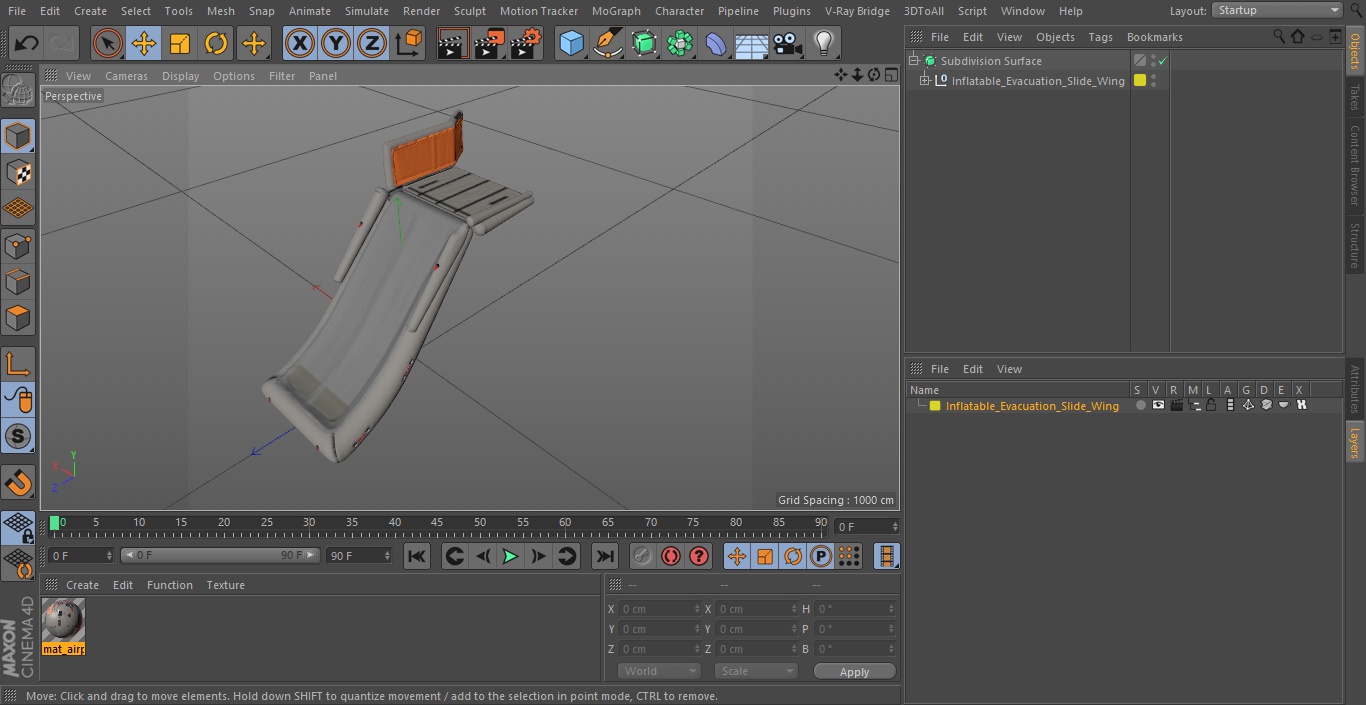Click the Viewport Solo S icon
The image size is (1366, 705).
point(18,436)
